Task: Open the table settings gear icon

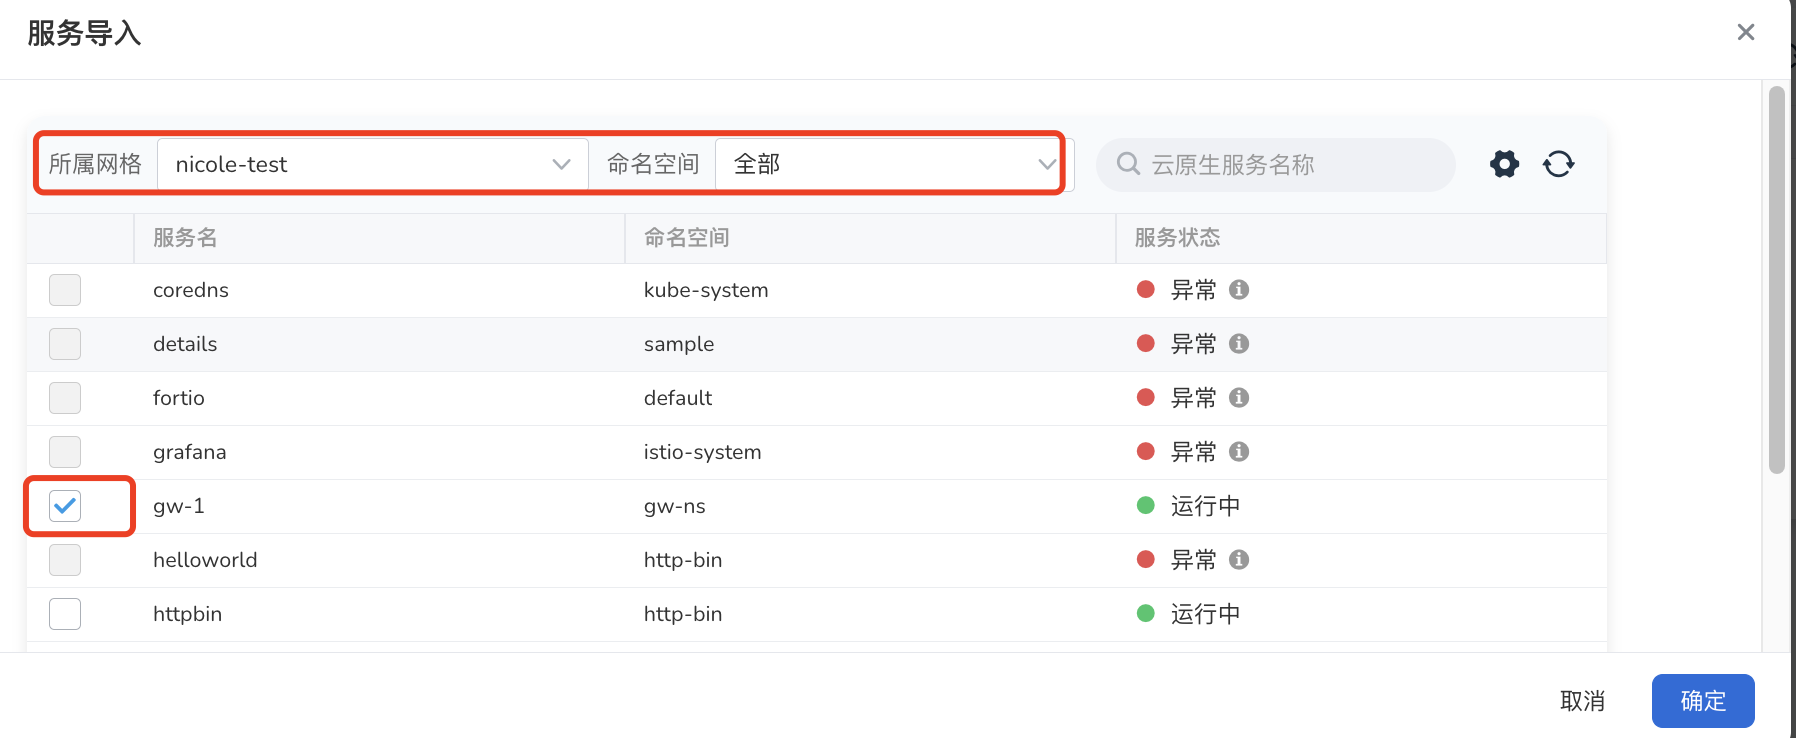Action: tap(1504, 164)
